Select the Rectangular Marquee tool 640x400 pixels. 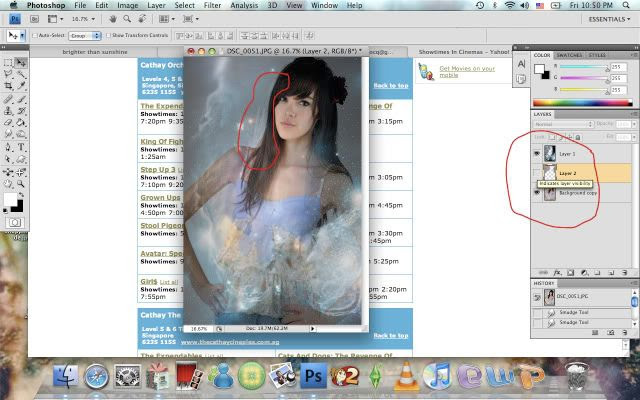tap(8, 63)
